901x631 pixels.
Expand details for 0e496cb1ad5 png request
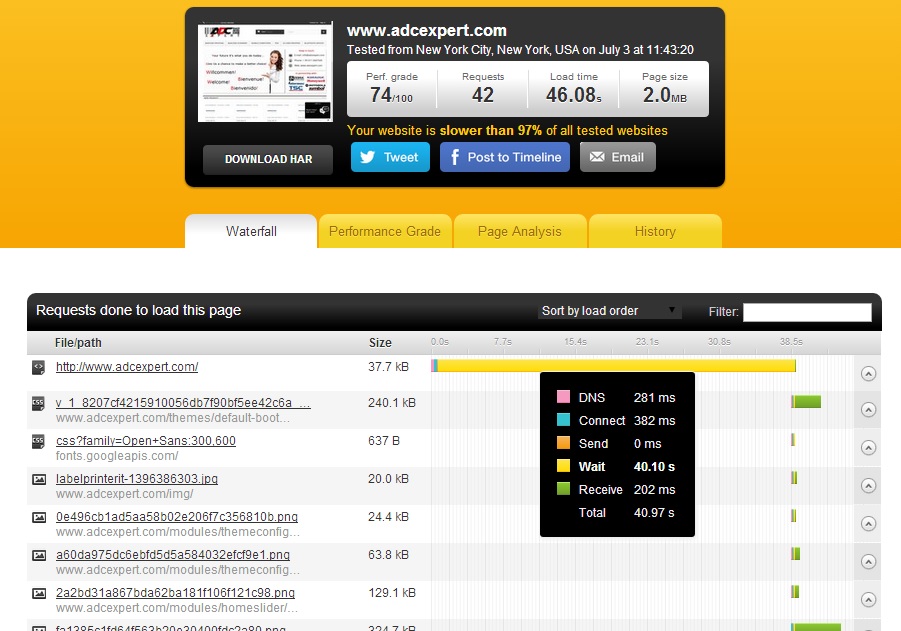(868, 524)
